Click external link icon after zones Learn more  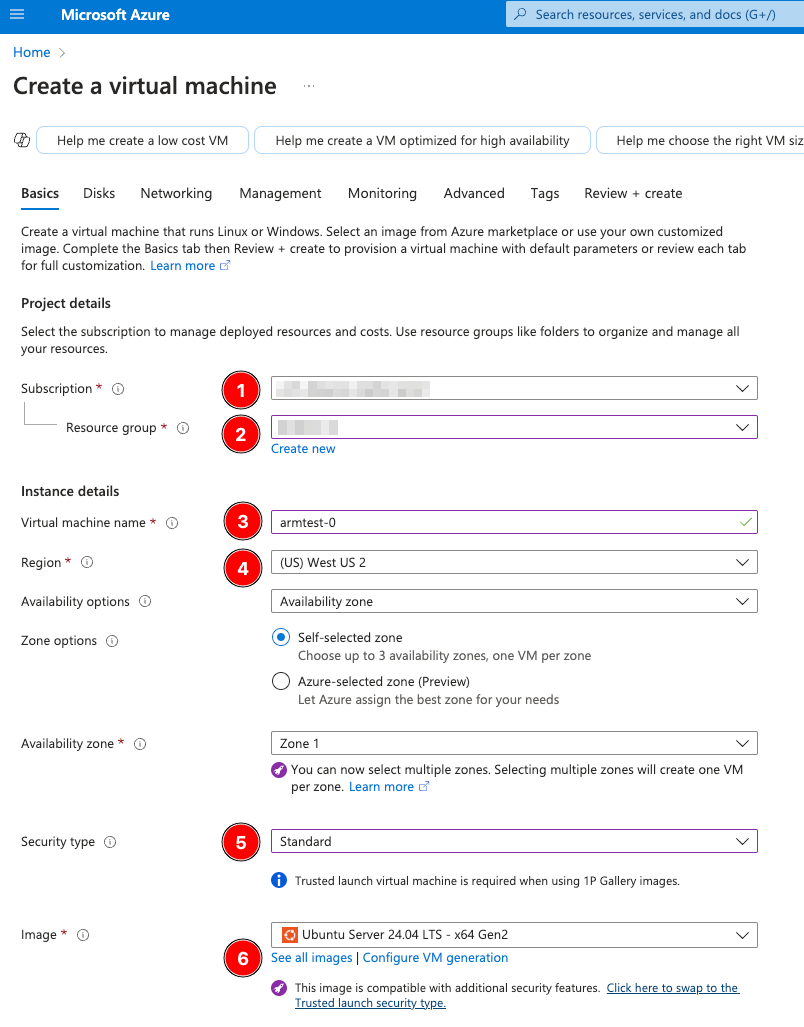pos(424,787)
